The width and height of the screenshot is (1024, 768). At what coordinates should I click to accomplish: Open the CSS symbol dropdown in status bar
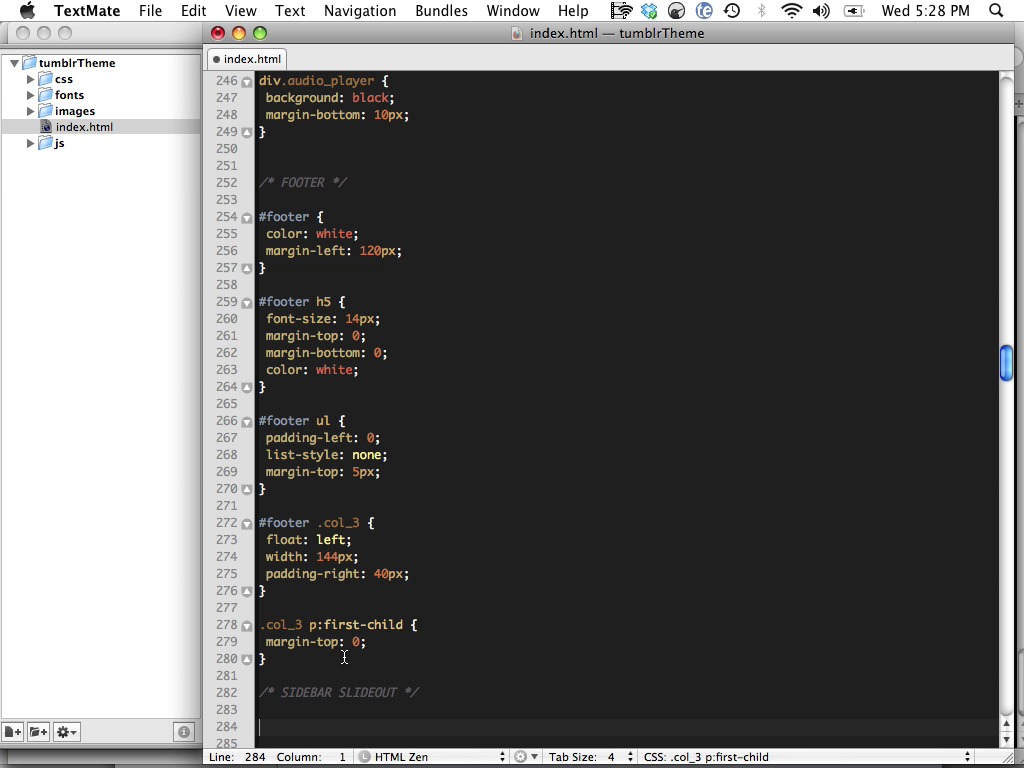pyautogui.click(x=807, y=757)
